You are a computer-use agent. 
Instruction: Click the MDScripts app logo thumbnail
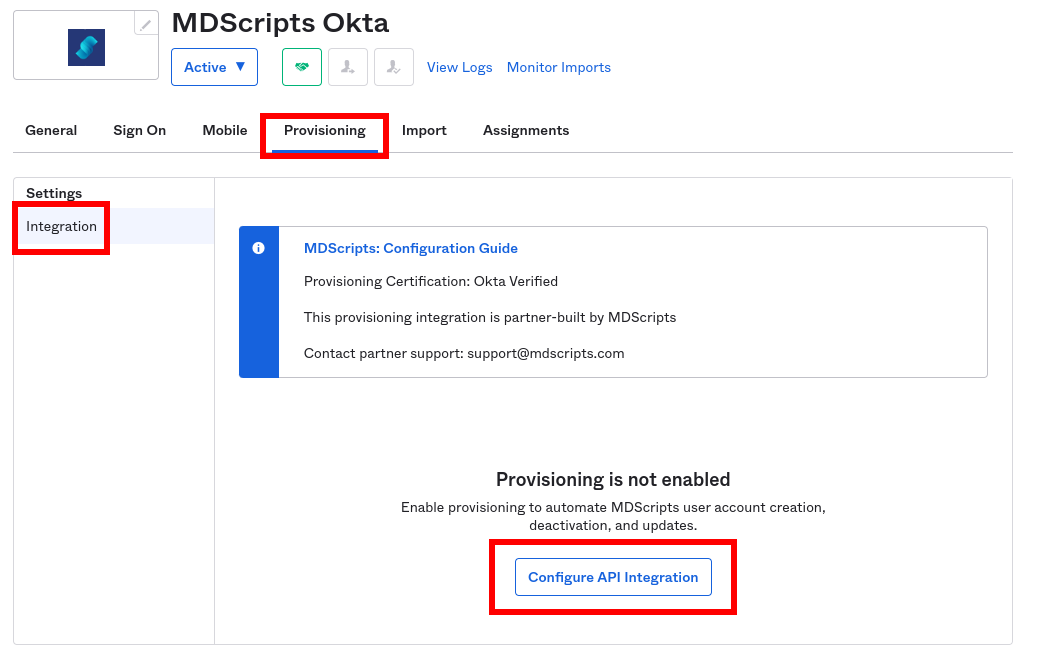87,48
